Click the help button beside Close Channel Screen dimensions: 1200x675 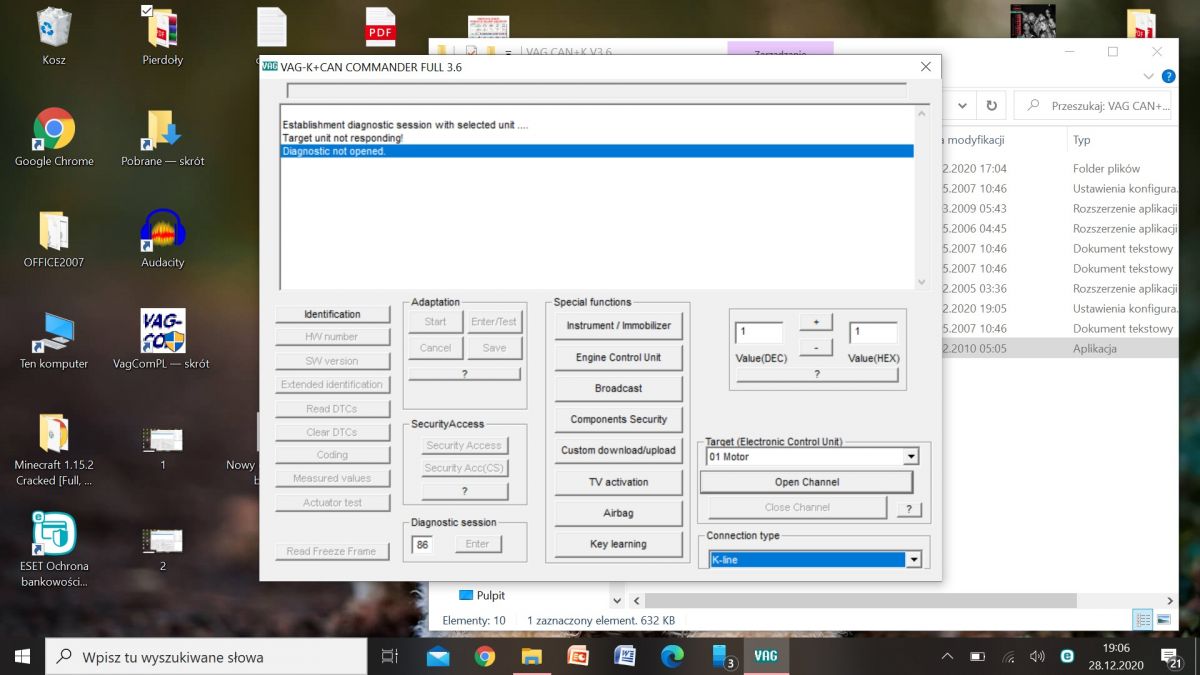pos(908,509)
